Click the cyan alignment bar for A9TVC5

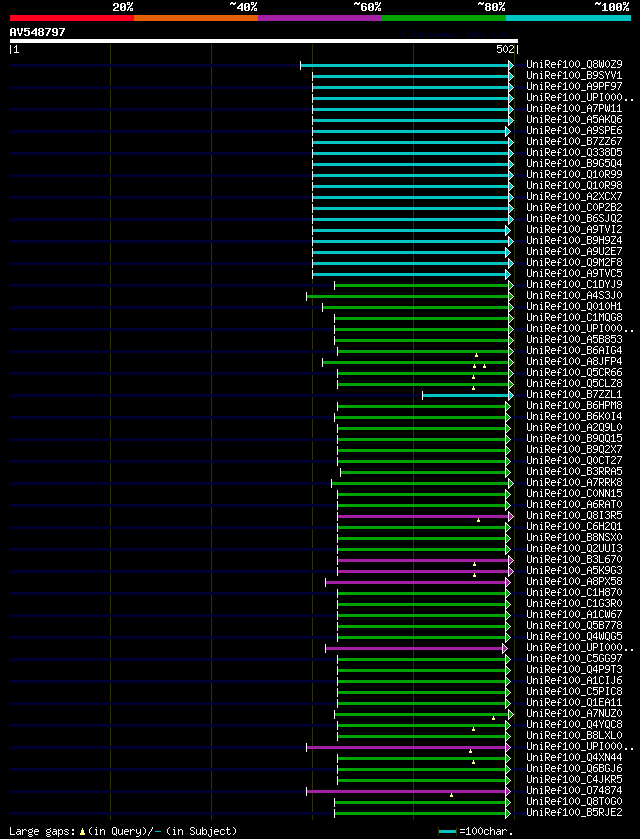click(412, 274)
